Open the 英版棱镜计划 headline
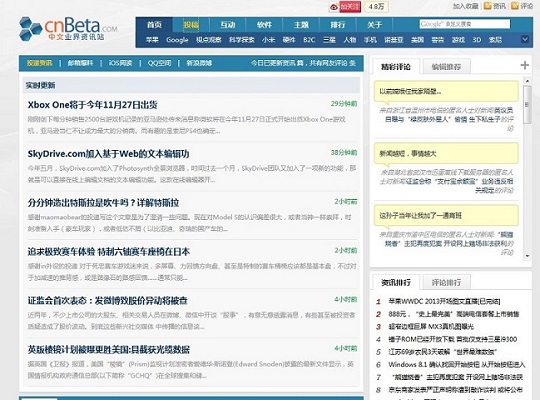The width and height of the screenshot is (540, 400). [108, 349]
